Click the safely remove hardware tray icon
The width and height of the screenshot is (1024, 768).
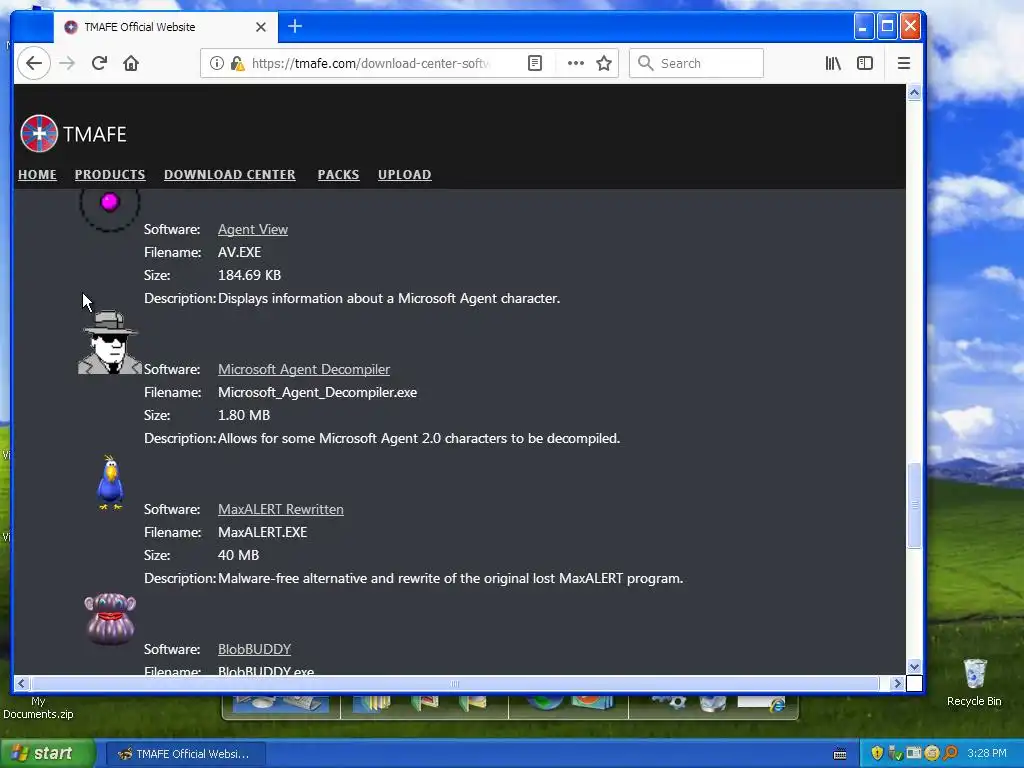[895, 754]
